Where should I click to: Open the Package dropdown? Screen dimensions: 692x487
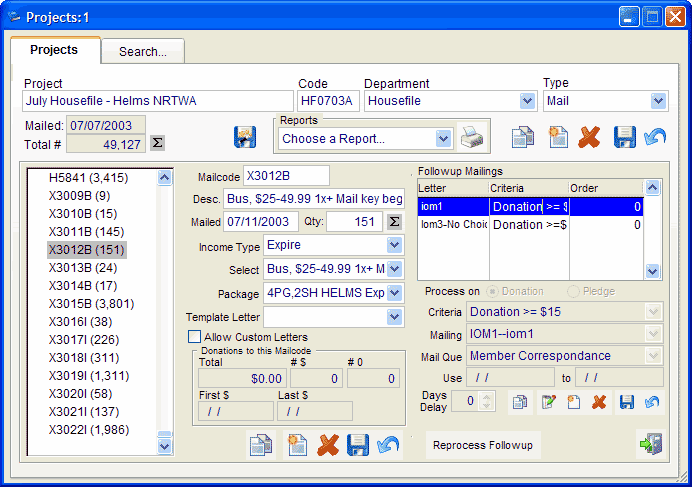click(x=394, y=293)
